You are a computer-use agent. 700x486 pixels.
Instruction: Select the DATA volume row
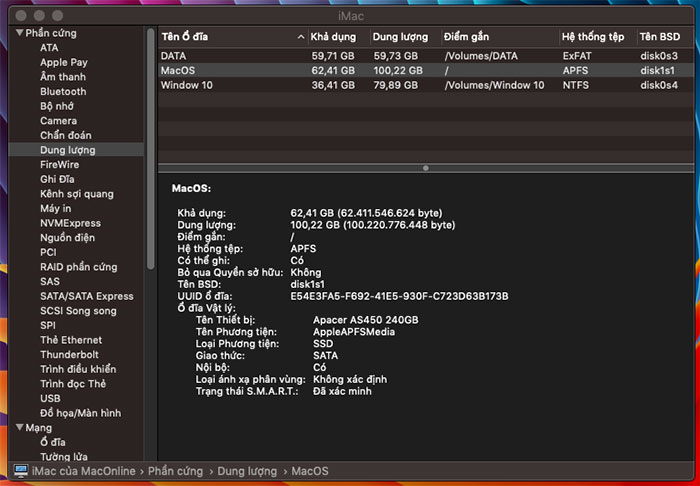pos(426,56)
